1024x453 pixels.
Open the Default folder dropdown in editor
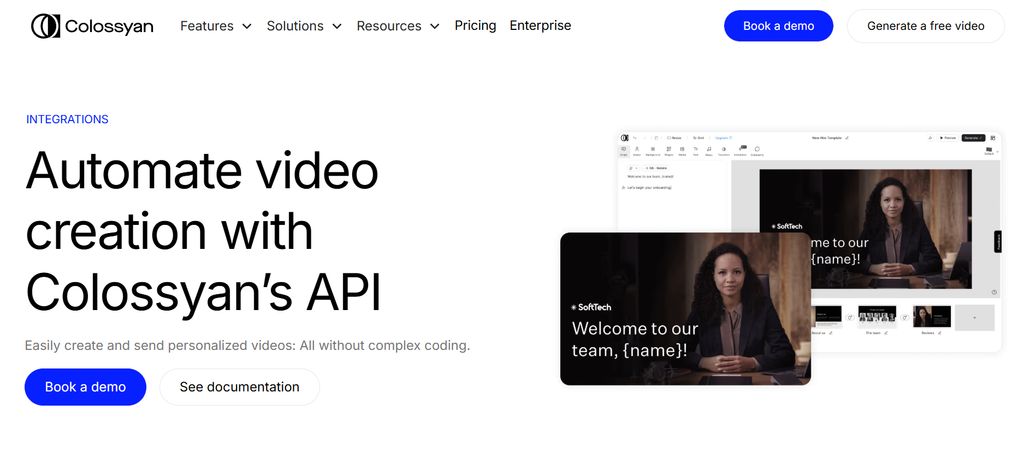[x=989, y=151]
